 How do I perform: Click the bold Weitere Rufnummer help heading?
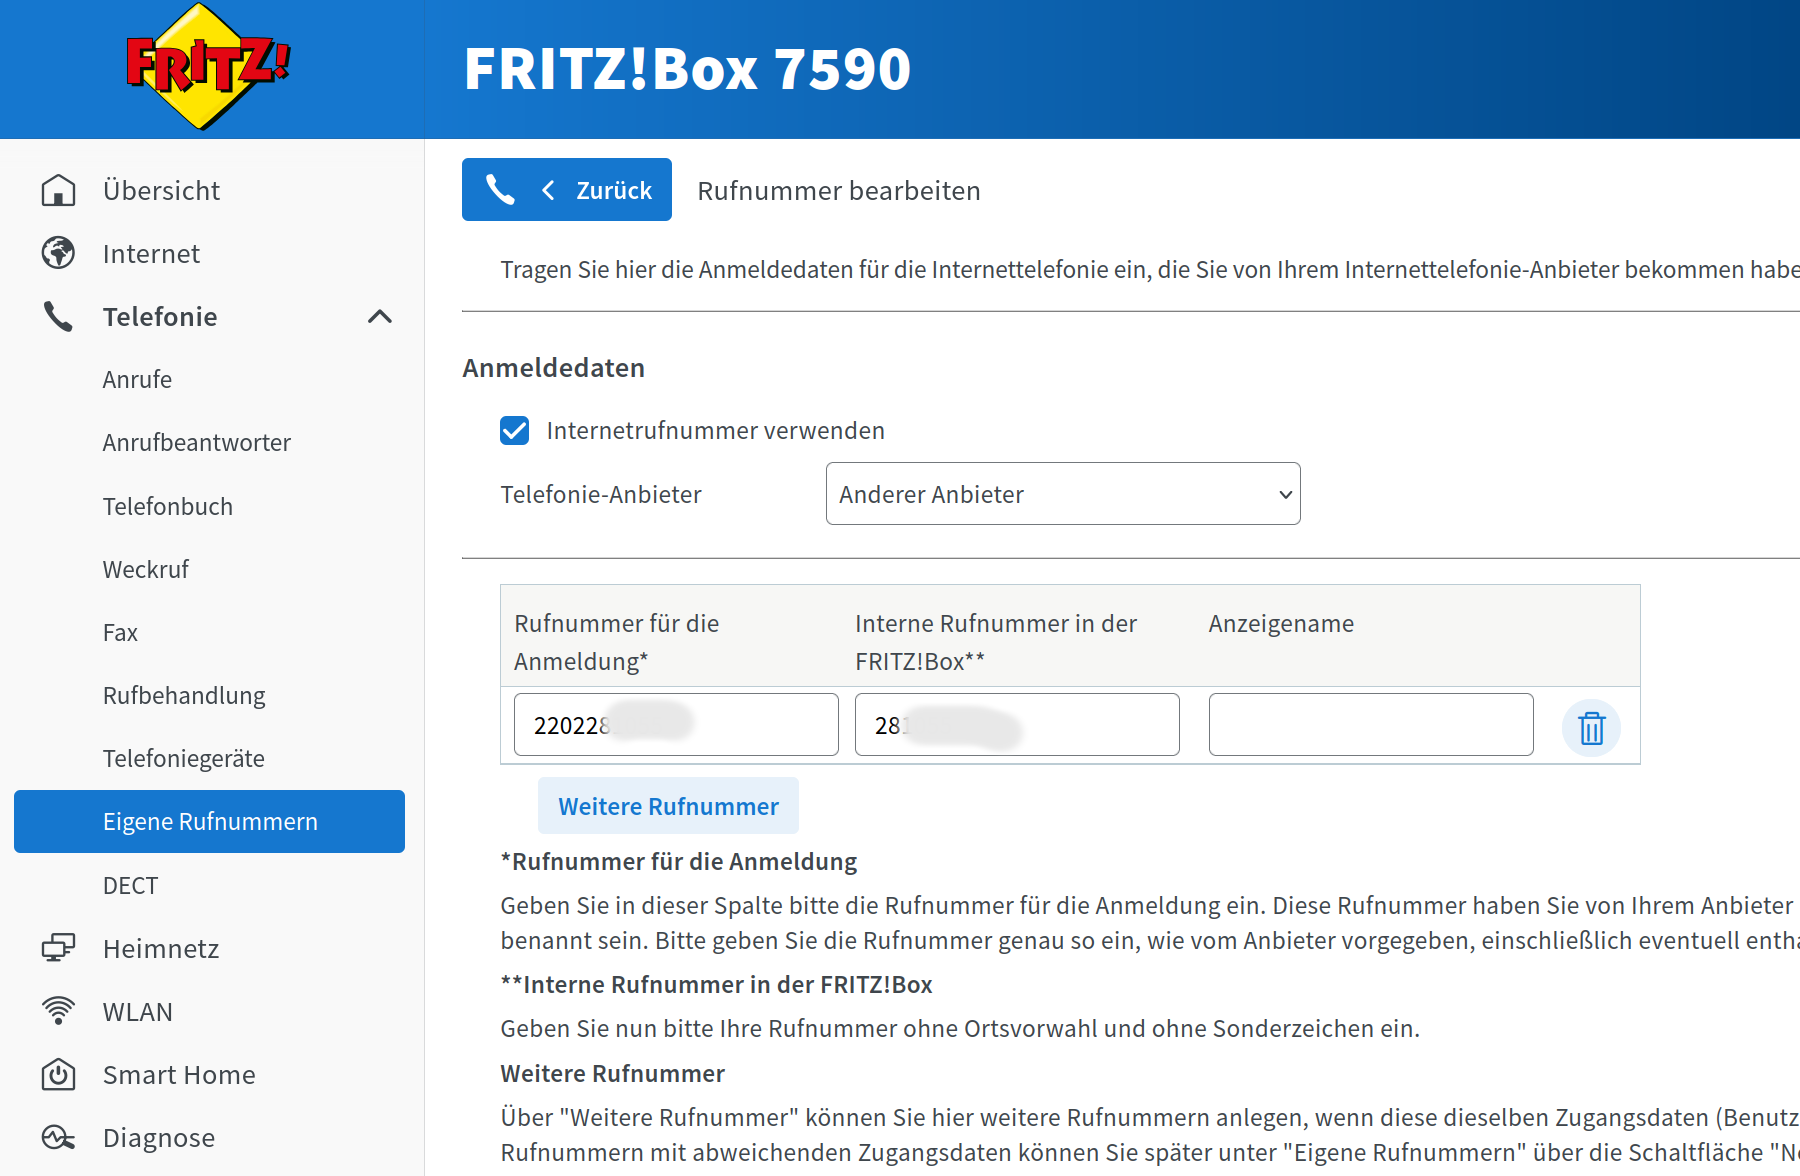tap(612, 1073)
